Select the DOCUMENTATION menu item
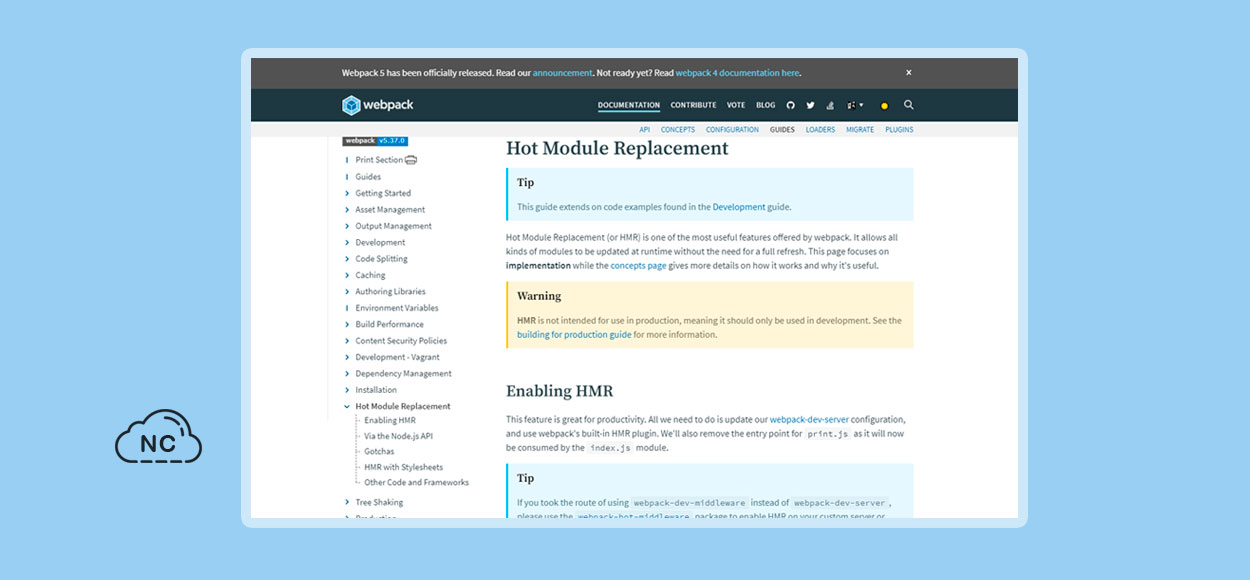The height and width of the screenshot is (580, 1250). 629,105
